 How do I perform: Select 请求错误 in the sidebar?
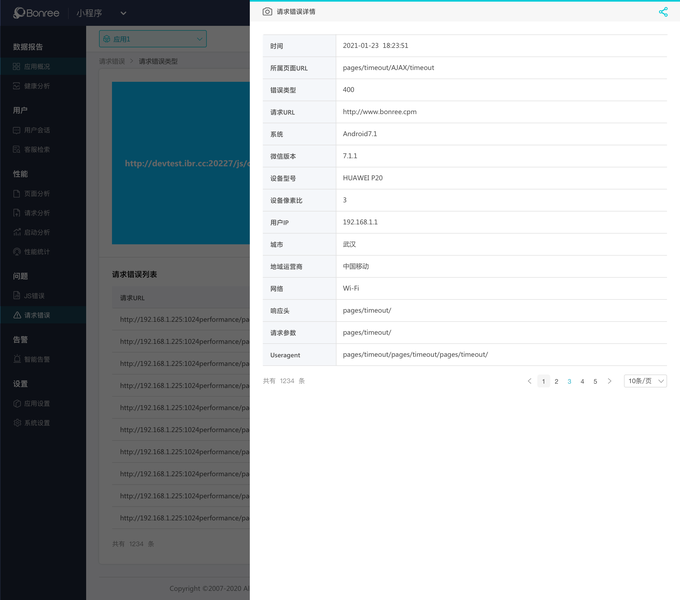click(x=43, y=315)
